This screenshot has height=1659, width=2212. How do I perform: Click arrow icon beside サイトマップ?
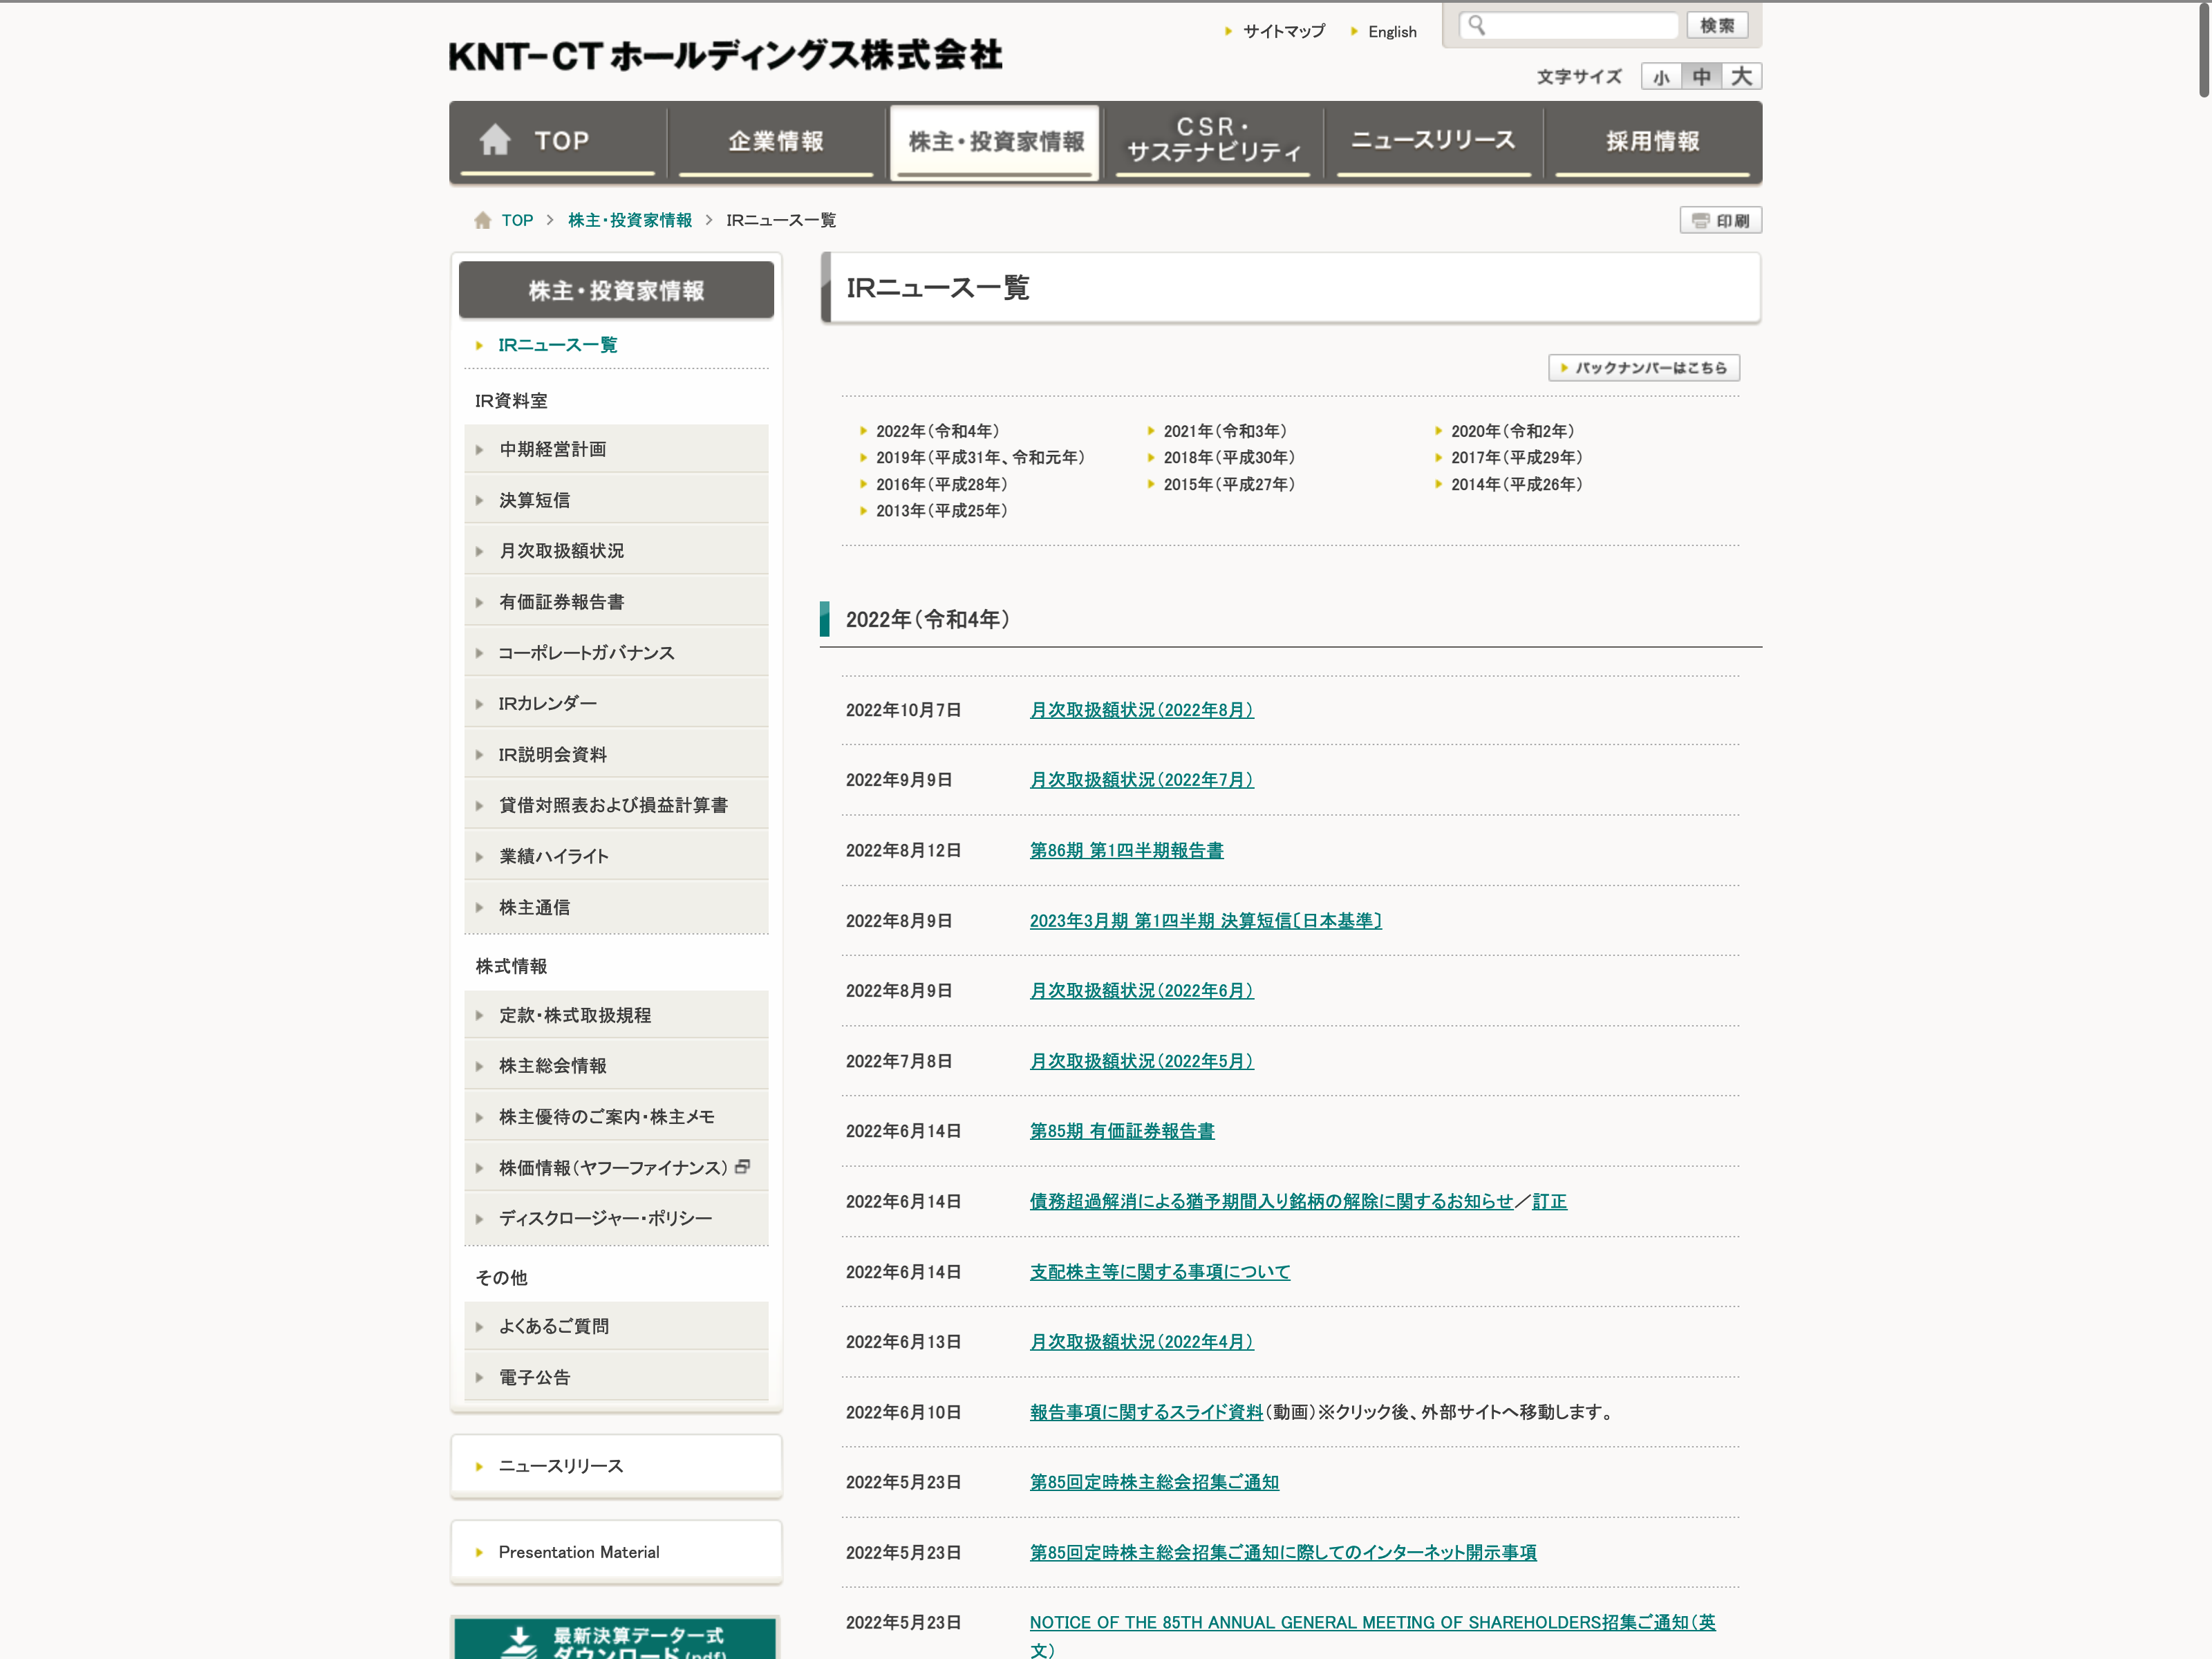point(1228,31)
